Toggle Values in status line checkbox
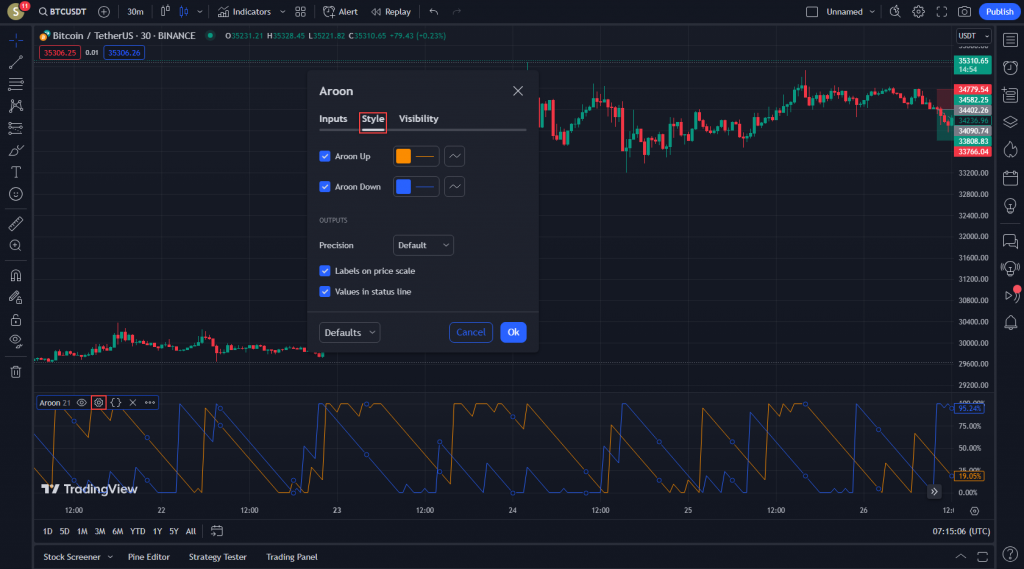The height and width of the screenshot is (569, 1024). 325,292
